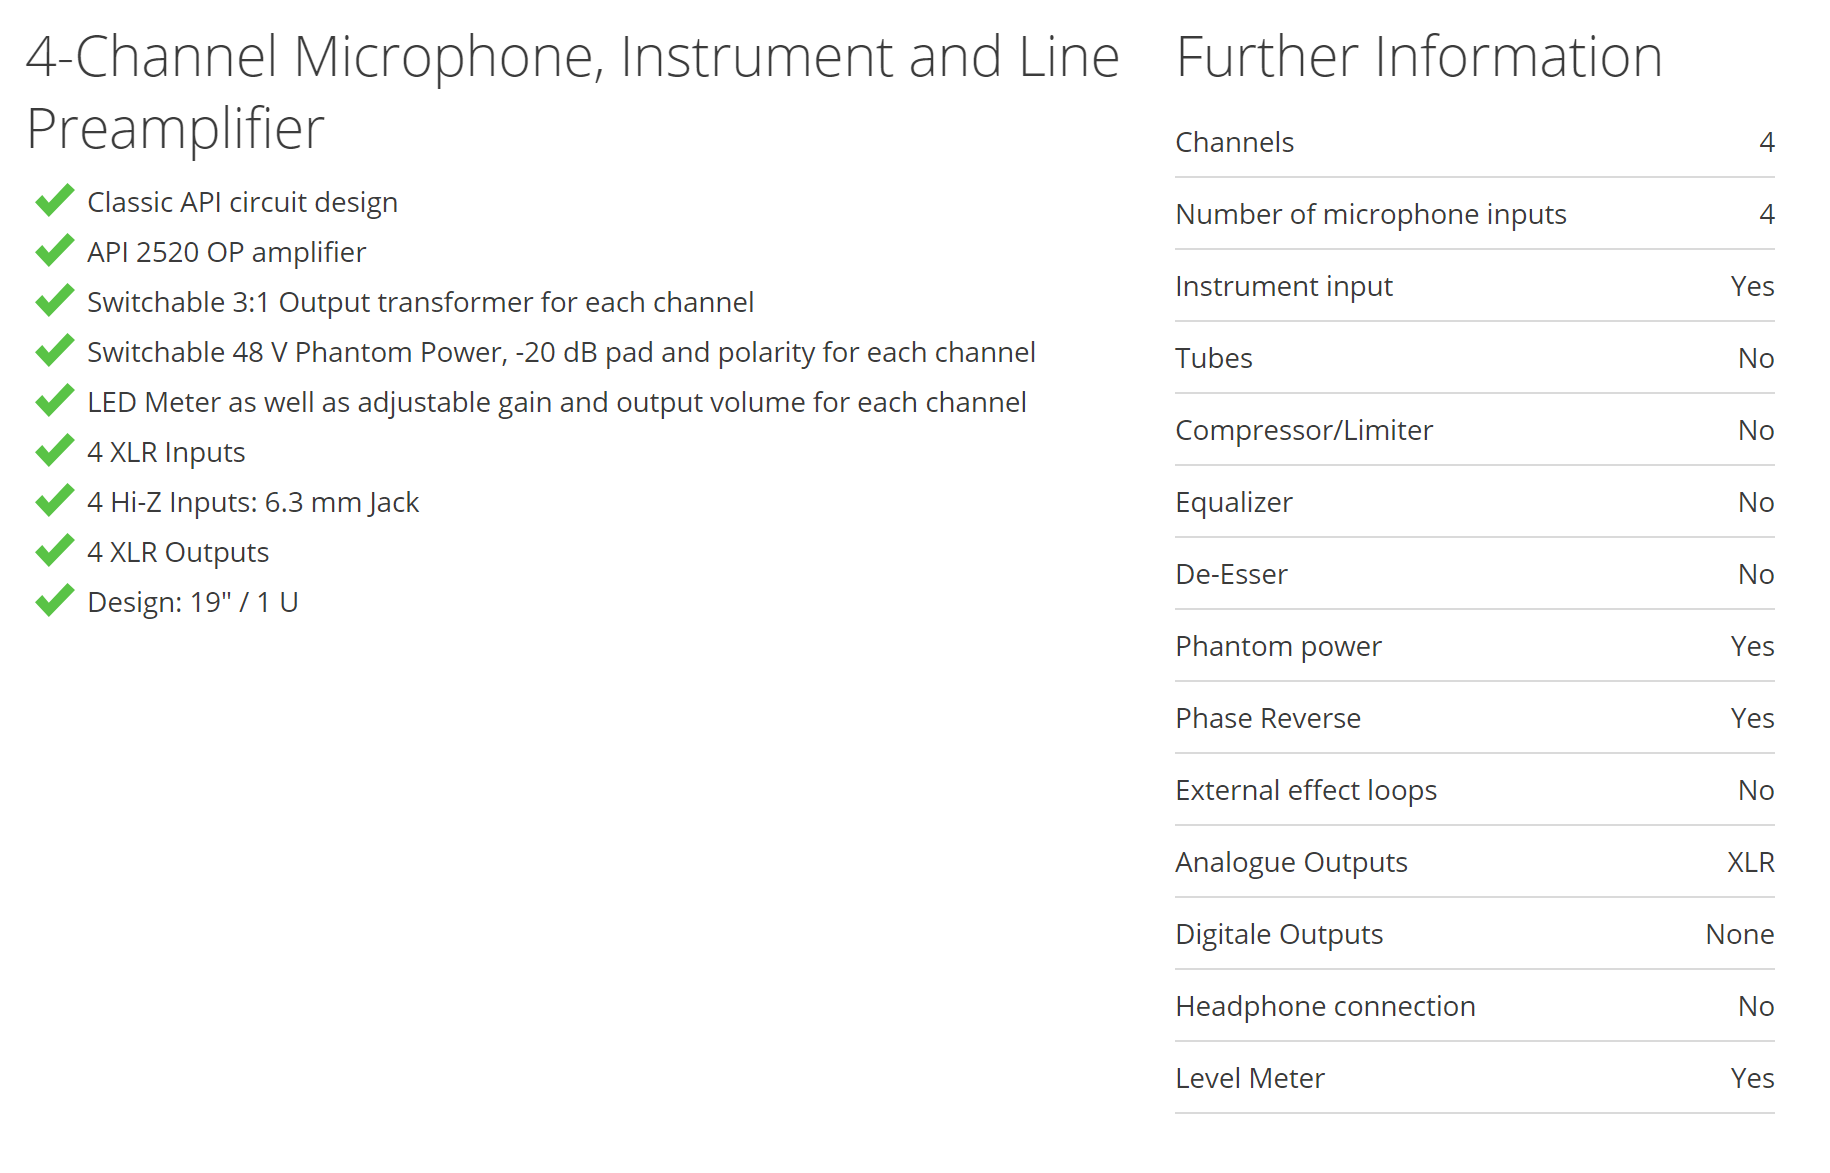Click the Phantom power specification label
Screen dimensions: 1830x1173
pyautogui.click(x=1278, y=646)
